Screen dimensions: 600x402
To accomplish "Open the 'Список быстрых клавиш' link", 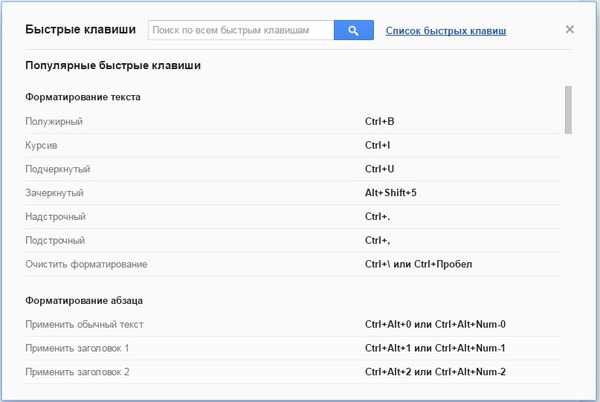I will 446,31.
